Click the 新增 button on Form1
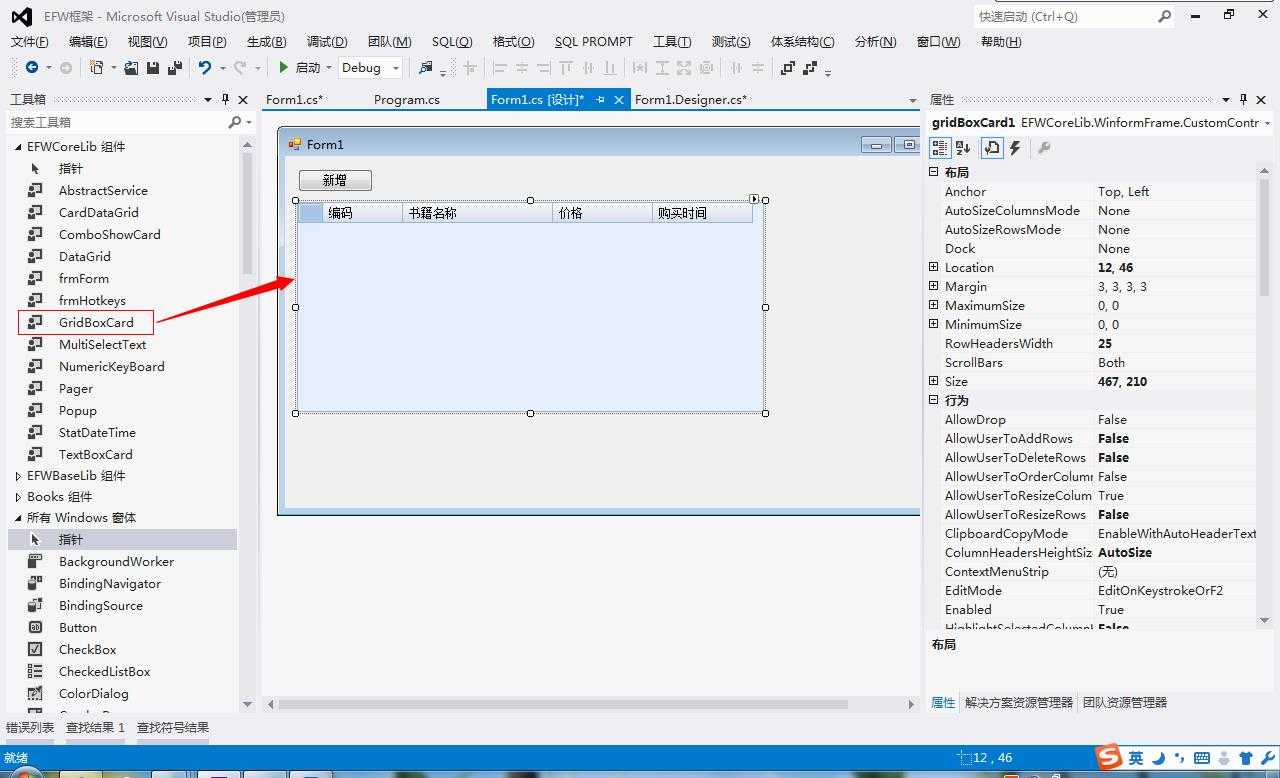The image size is (1280, 778). click(x=335, y=180)
